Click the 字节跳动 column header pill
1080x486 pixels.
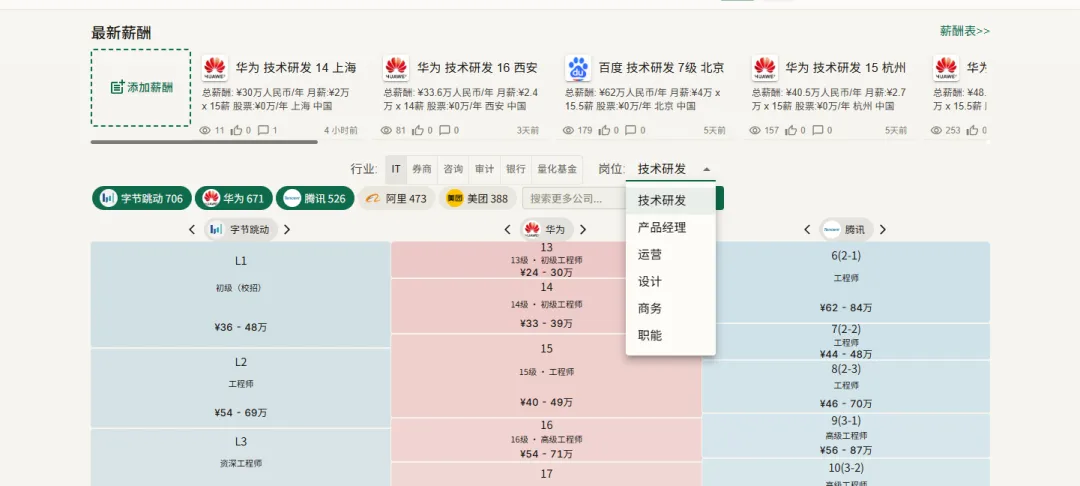click(x=240, y=229)
